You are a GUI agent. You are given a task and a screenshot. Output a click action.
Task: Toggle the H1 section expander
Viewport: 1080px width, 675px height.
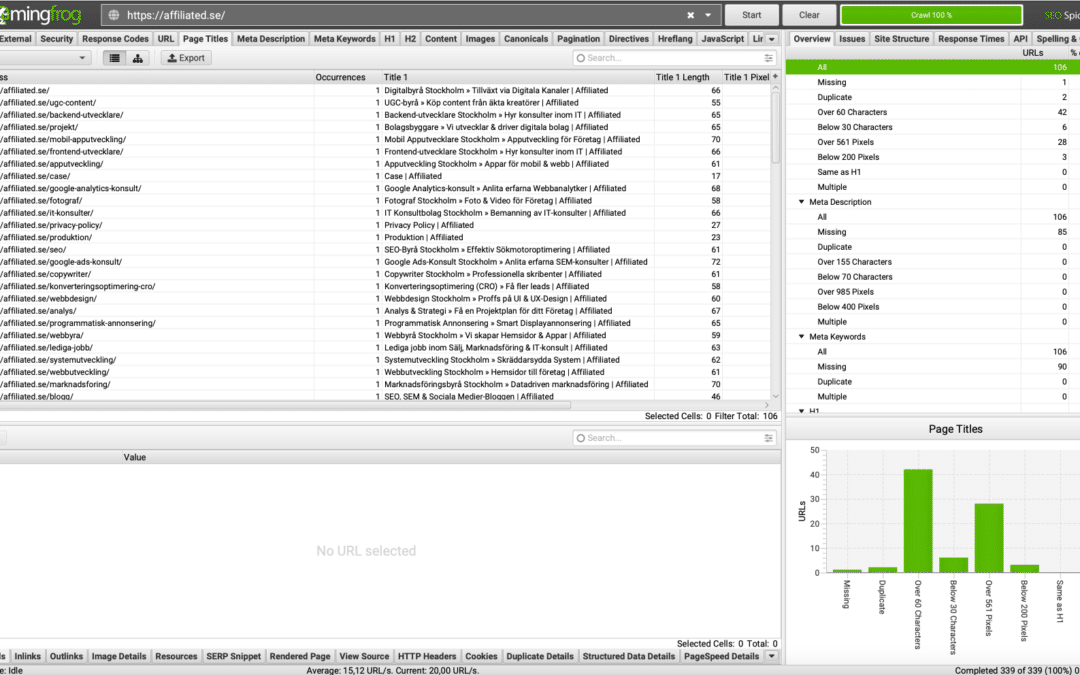click(x=801, y=411)
